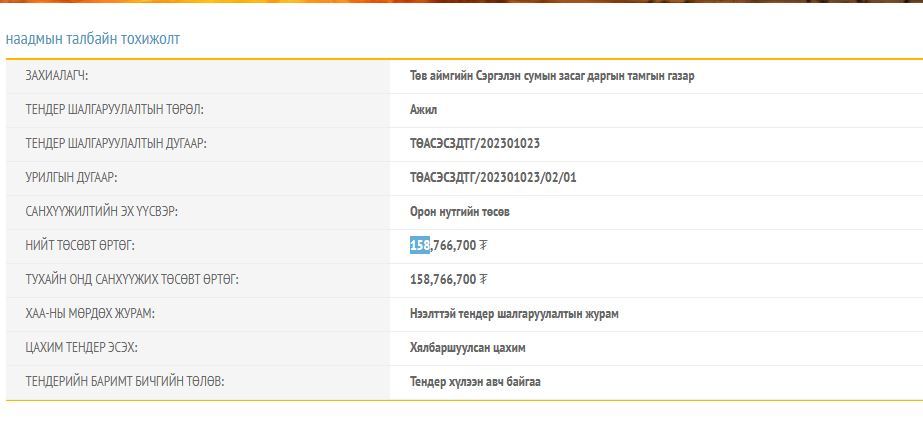Click the 'ХАА-НЫ МӨРДӨХ ЖУРАМ' label
Screen dimensions: 923x427
90,314
